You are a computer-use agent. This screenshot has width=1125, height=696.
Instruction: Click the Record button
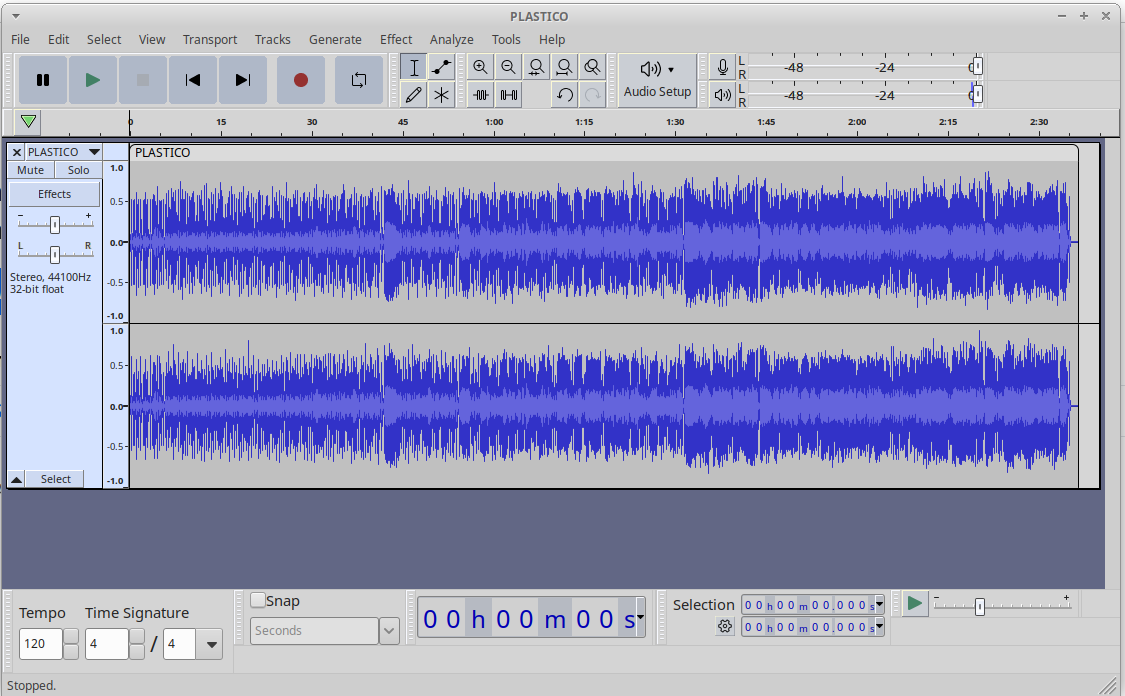(300, 80)
